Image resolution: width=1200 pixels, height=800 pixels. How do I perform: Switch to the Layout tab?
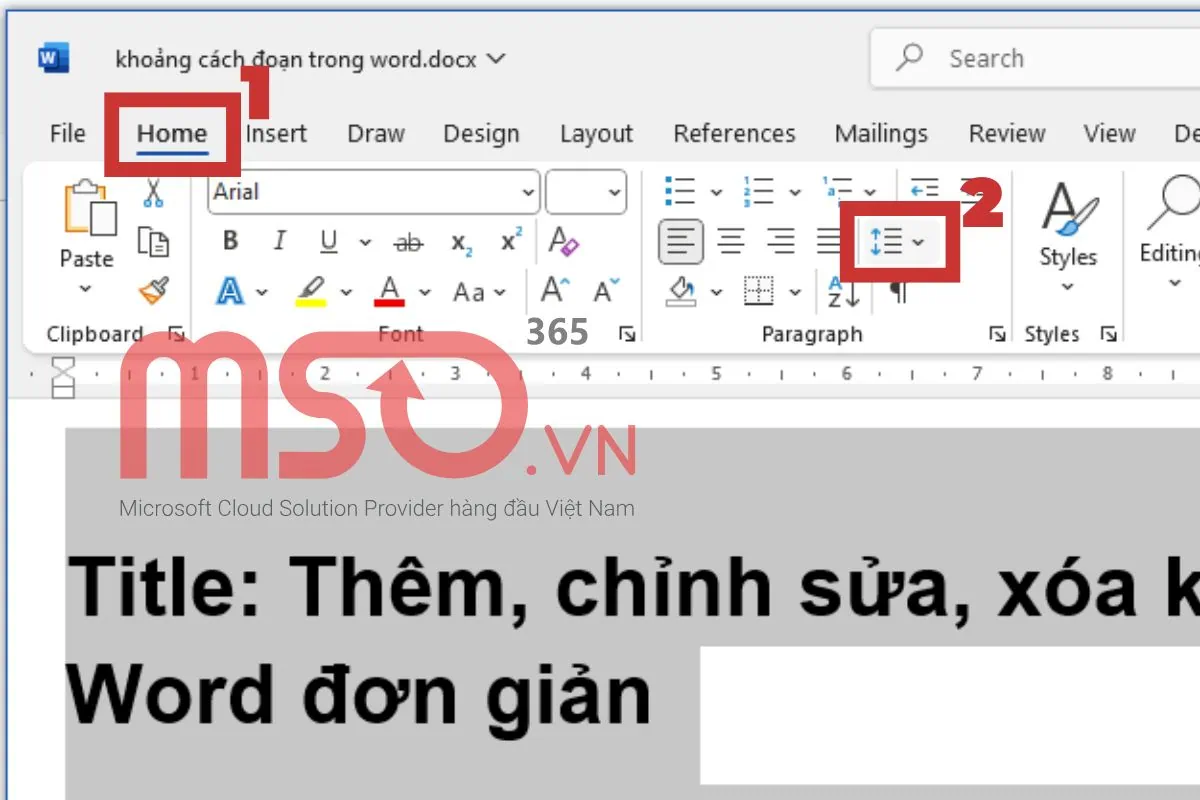596,134
